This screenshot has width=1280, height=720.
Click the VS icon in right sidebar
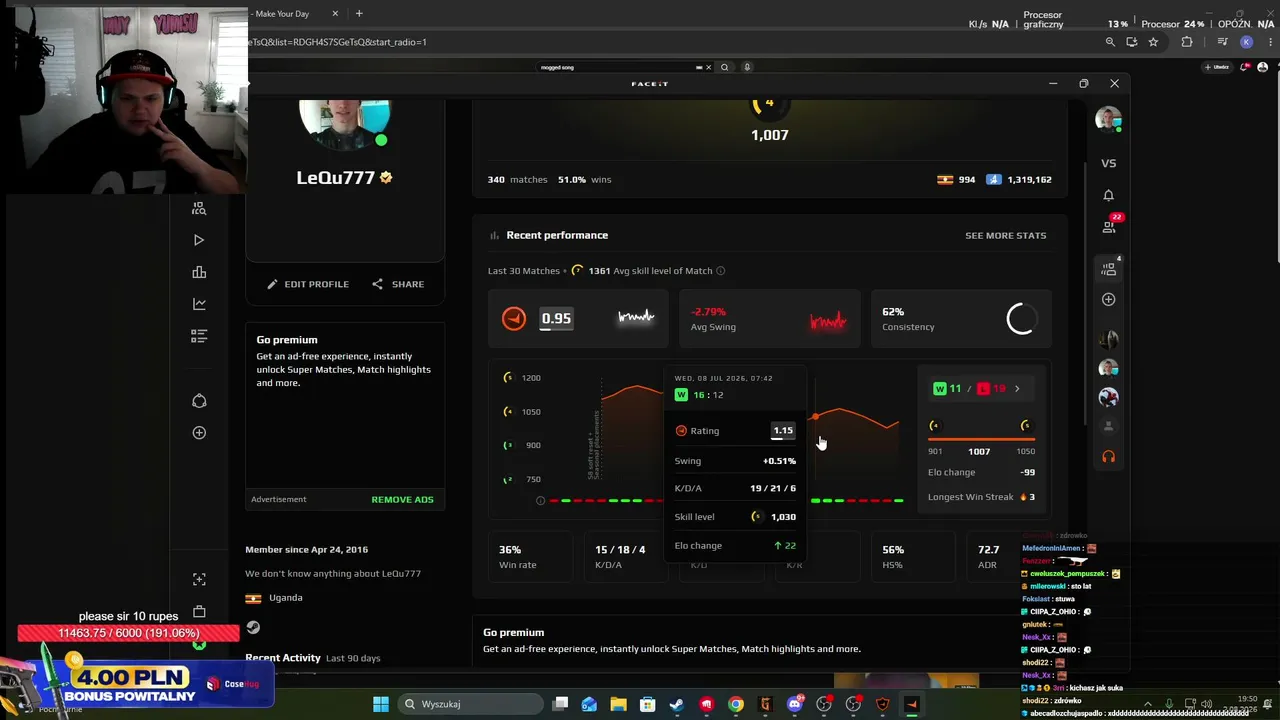click(x=1109, y=163)
